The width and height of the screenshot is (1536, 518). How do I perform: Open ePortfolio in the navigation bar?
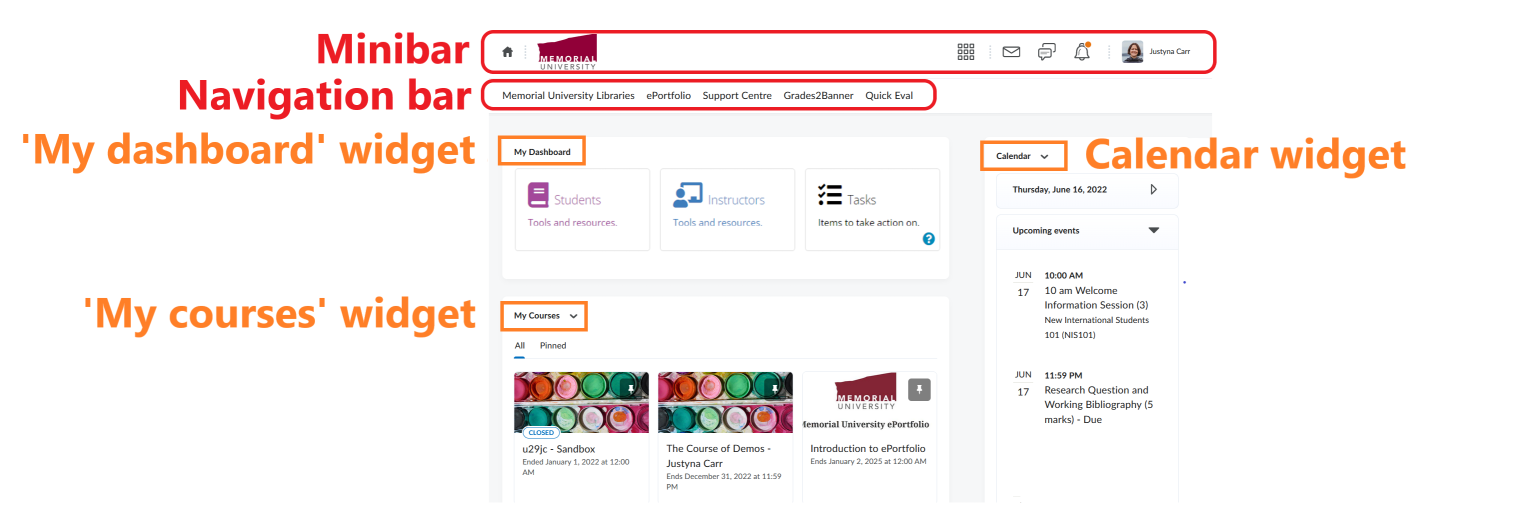click(x=668, y=96)
